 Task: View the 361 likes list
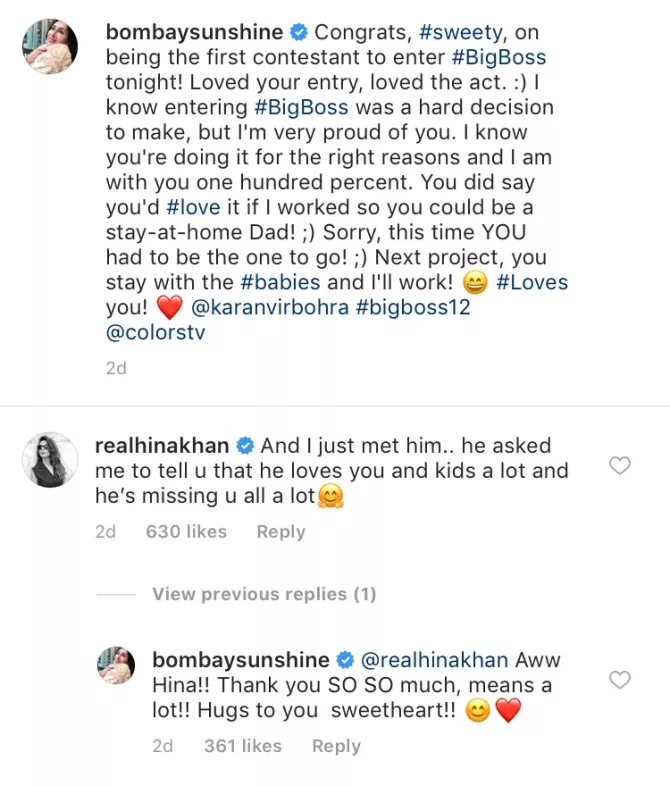point(242,746)
